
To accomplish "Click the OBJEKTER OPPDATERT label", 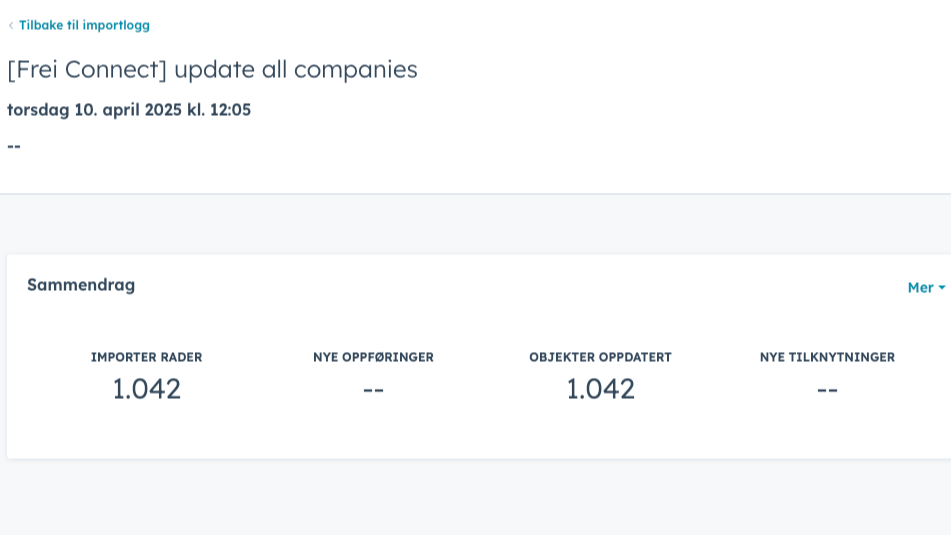I will (x=600, y=357).
